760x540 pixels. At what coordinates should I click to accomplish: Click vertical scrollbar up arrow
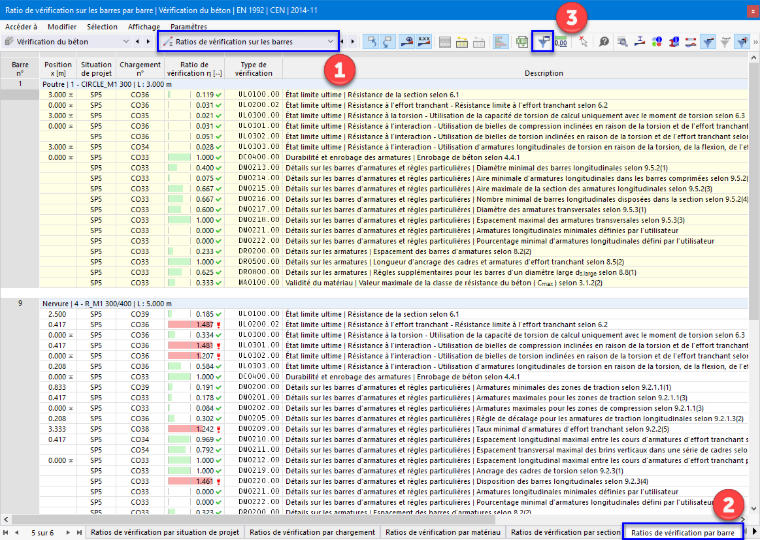pyautogui.click(x=754, y=59)
